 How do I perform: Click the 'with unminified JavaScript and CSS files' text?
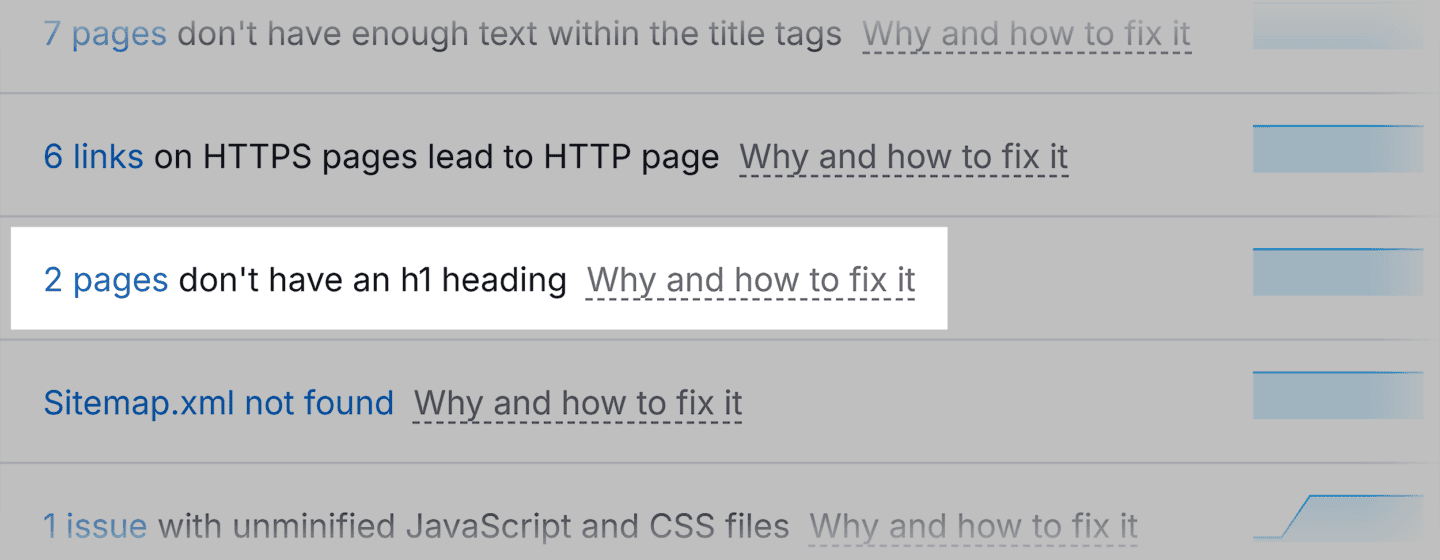[474, 526]
